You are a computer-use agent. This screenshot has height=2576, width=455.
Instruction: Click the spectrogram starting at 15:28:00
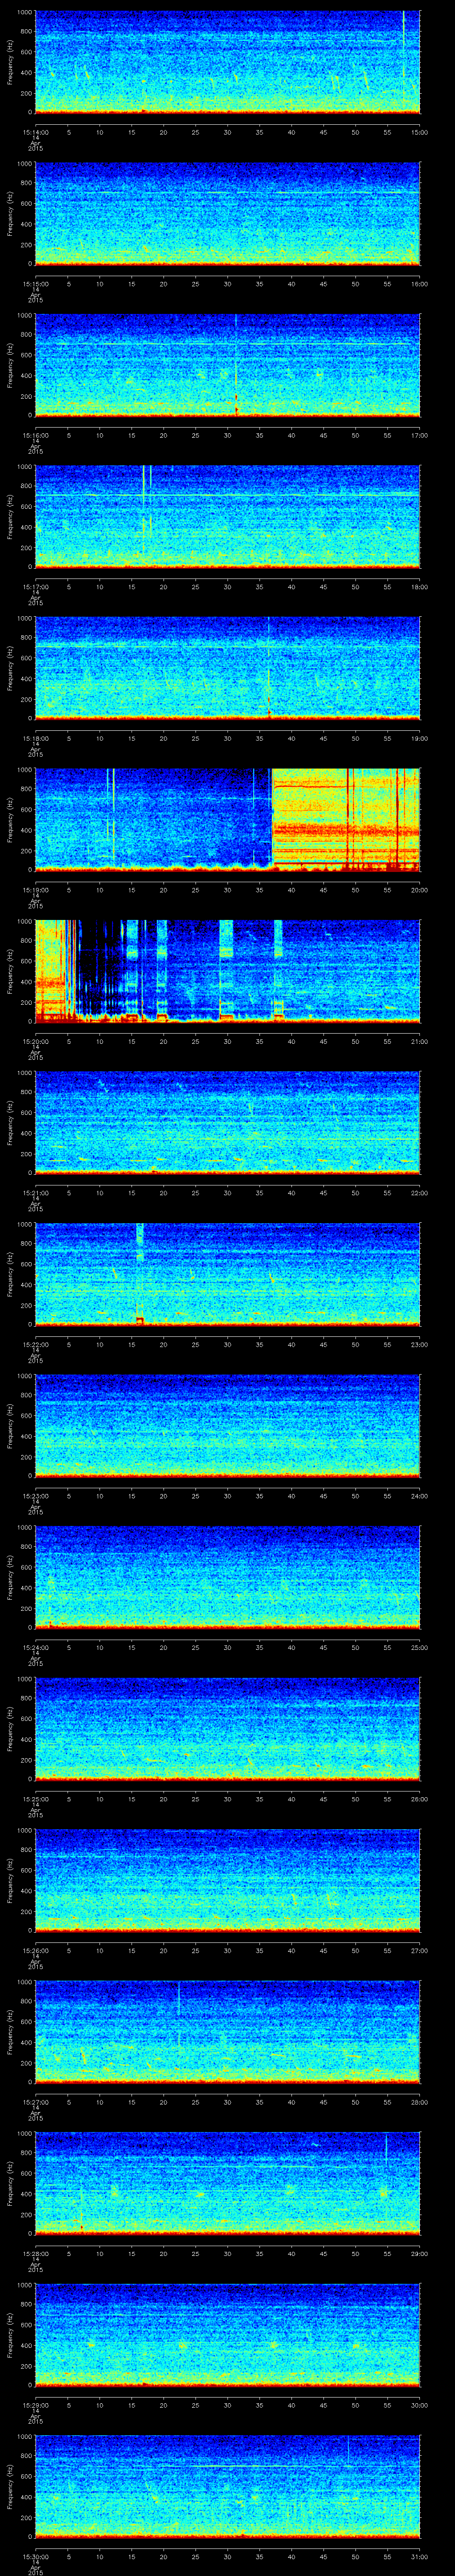[x=228, y=2183]
